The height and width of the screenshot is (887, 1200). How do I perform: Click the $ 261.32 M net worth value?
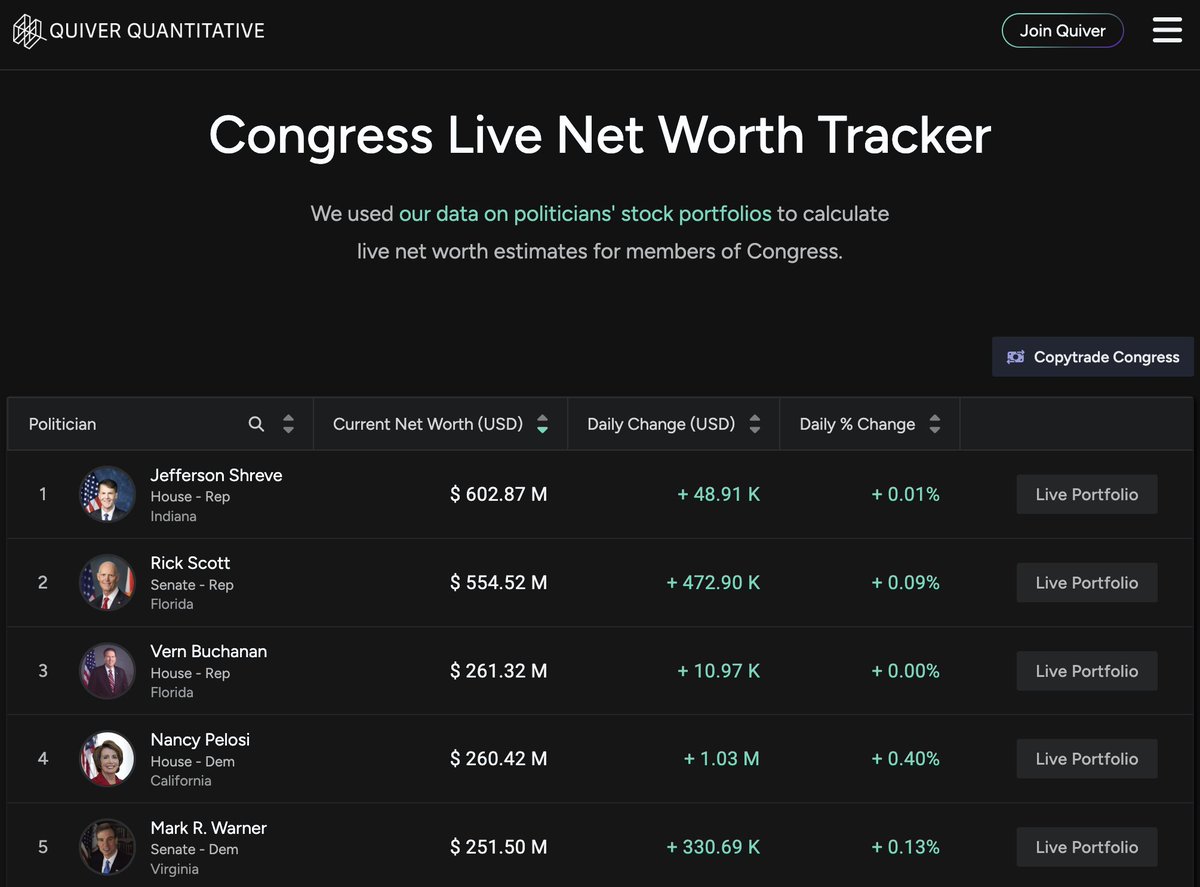click(498, 671)
